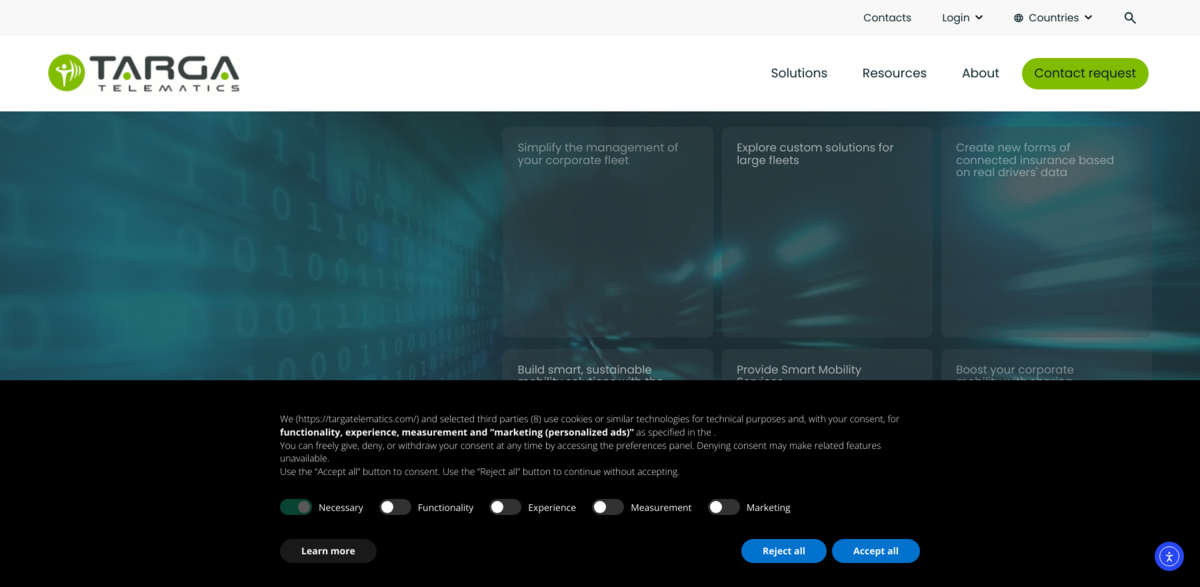Open the Contacts link in top bar
The height and width of the screenshot is (587, 1200).
(x=887, y=18)
